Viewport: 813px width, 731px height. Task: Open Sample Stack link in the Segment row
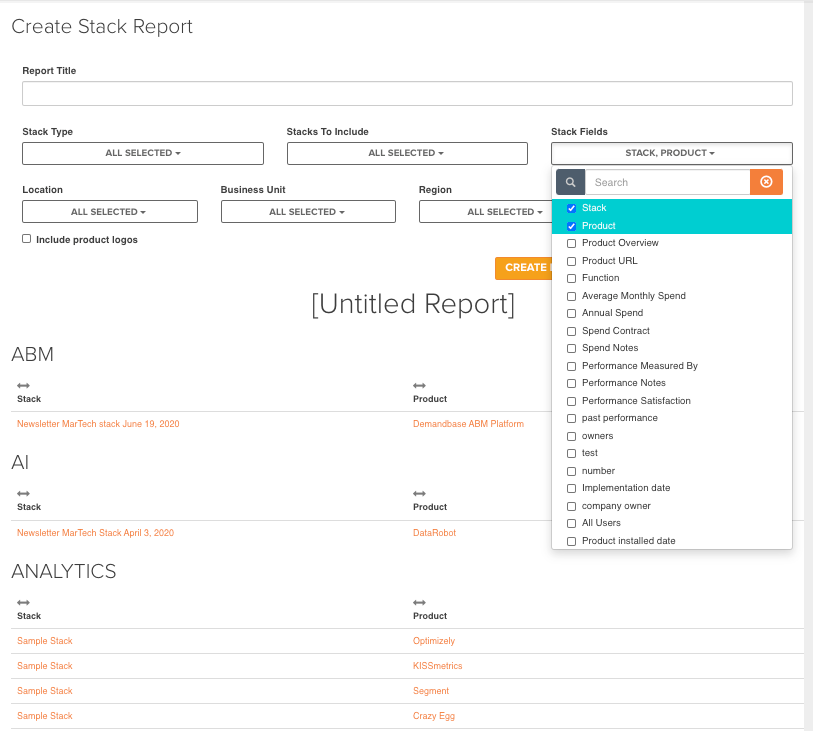point(45,691)
